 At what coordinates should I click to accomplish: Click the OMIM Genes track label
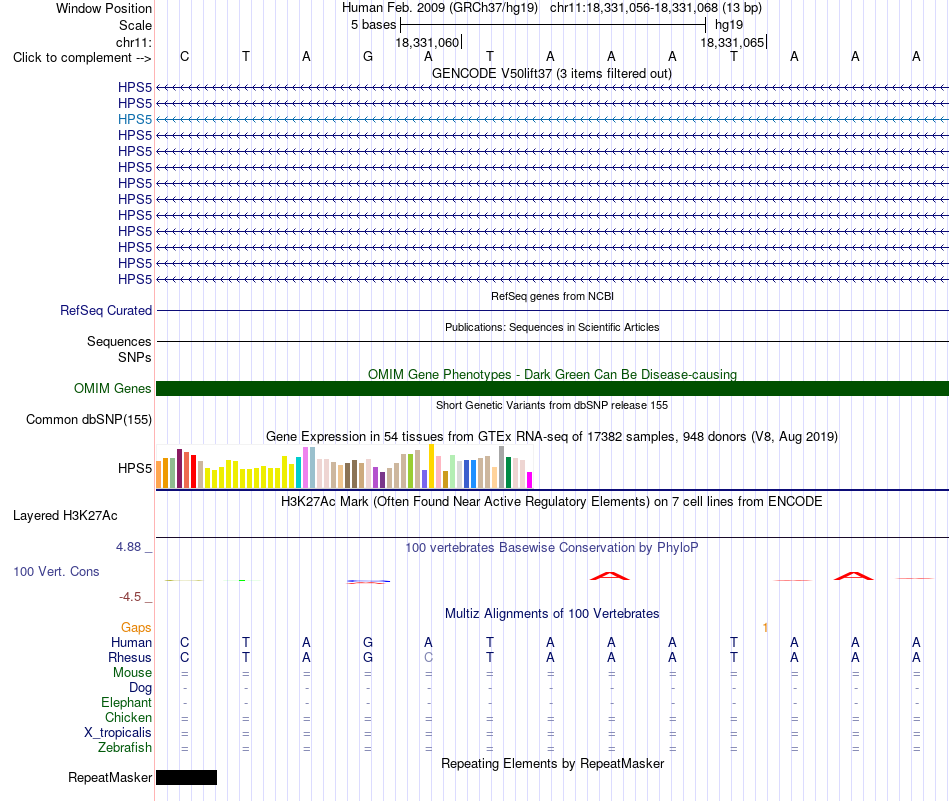click(x=113, y=388)
